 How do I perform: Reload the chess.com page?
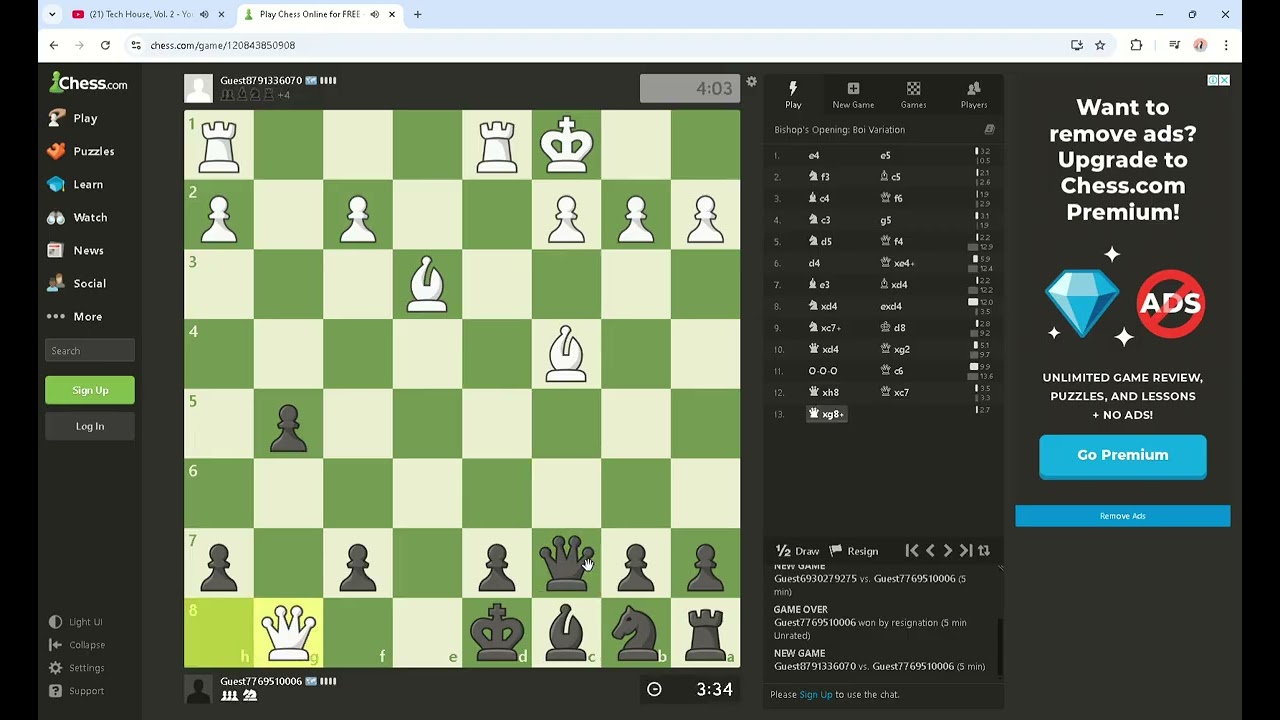105,45
